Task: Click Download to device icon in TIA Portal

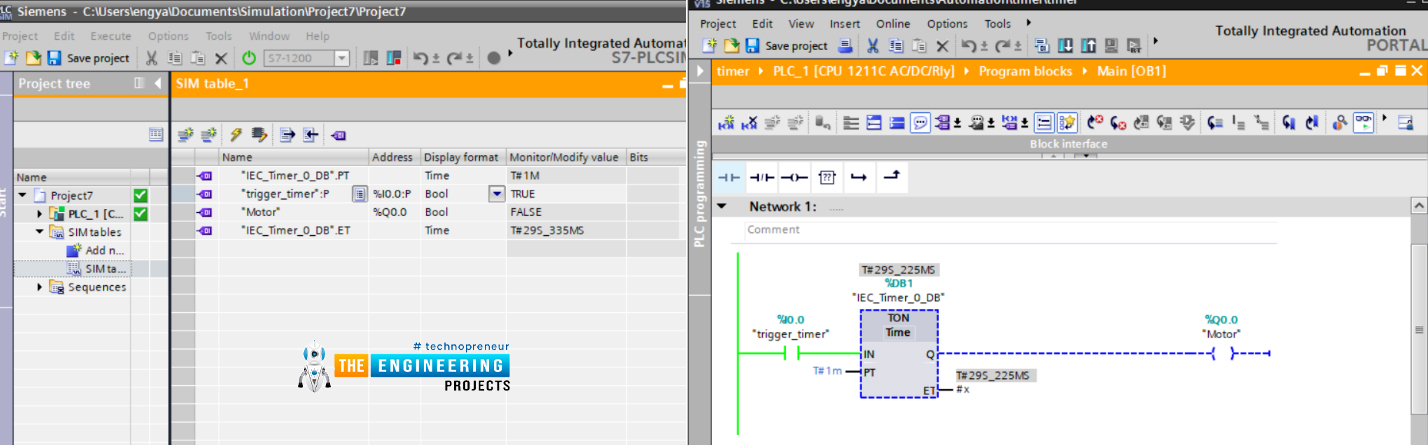Action: (x=1065, y=45)
